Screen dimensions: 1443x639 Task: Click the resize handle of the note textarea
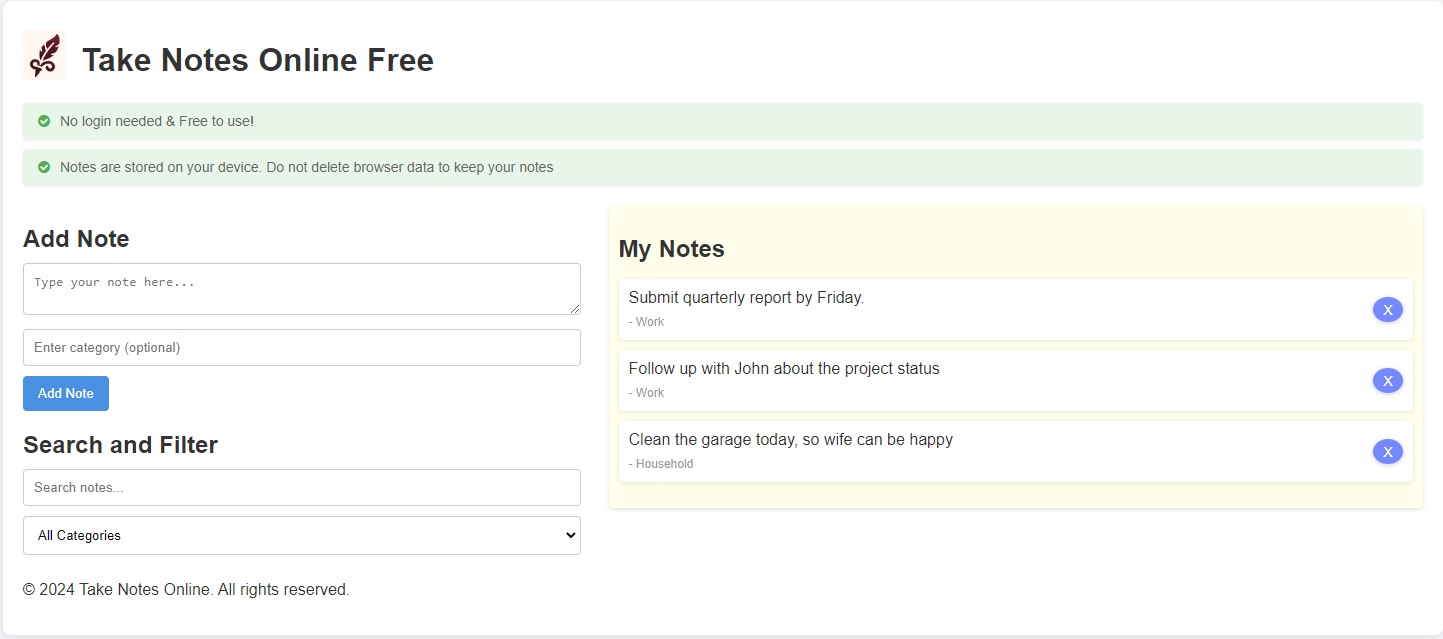tap(574, 308)
